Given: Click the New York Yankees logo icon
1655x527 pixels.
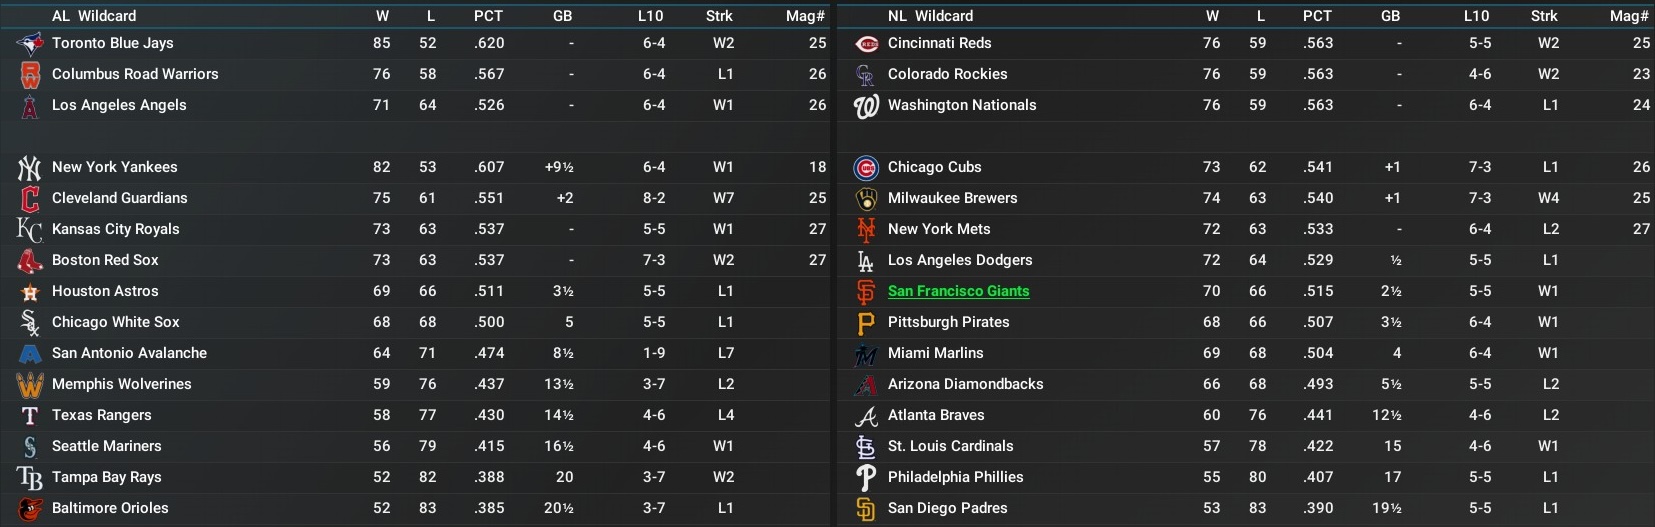Looking at the screenshot, I should pos(30,168).
